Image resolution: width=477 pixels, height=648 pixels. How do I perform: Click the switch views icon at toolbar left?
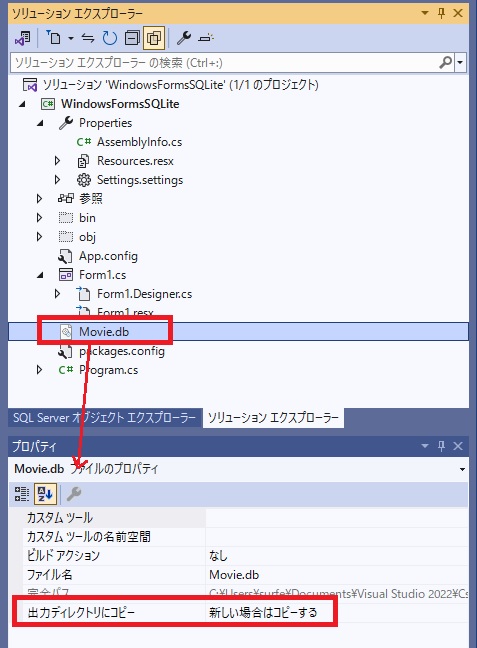[22, 38]
